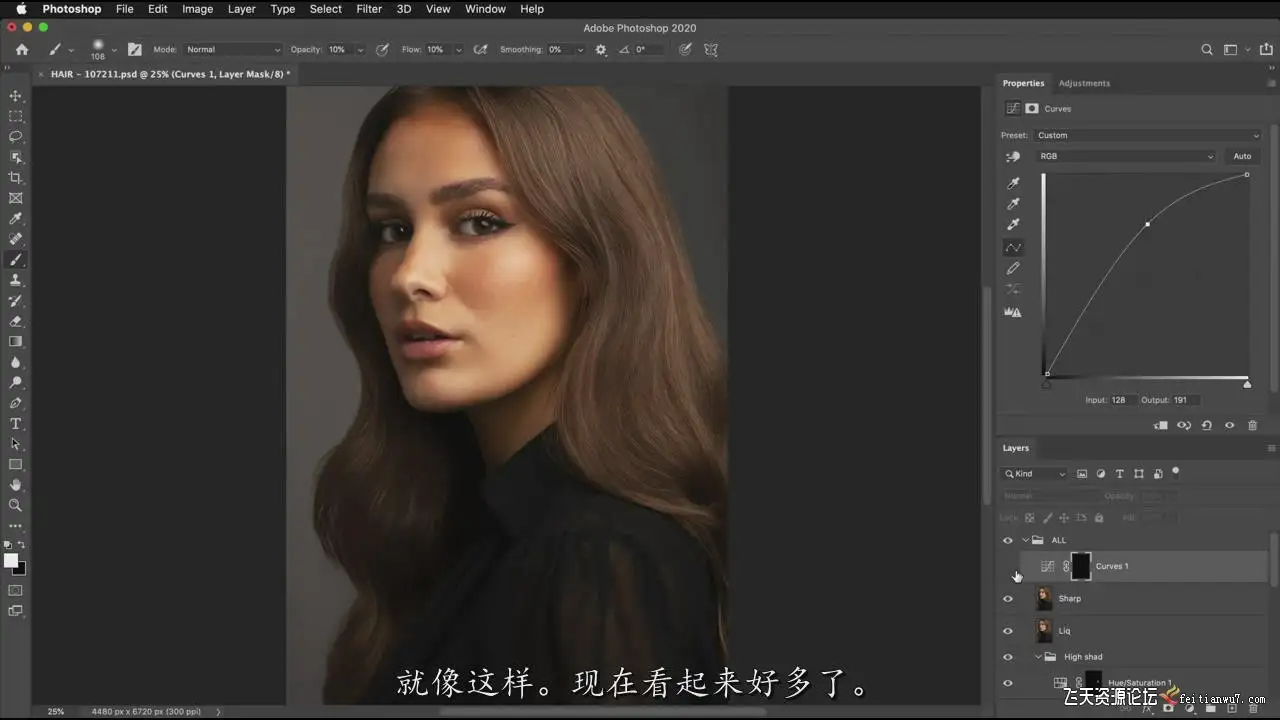The height and width of the screenshot is (720, 1280).
Task: Click the Auto button in Curves
Action: click(1242, 156)
